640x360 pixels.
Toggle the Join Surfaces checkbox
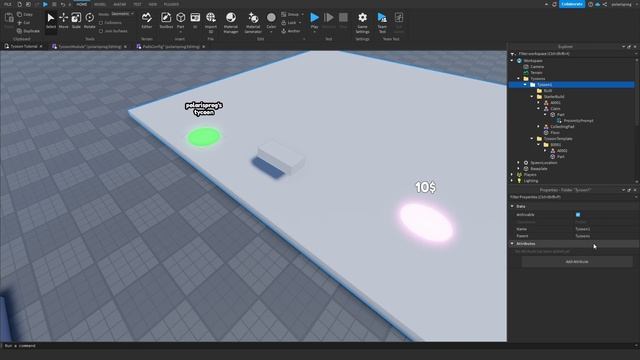pos(101,31)
